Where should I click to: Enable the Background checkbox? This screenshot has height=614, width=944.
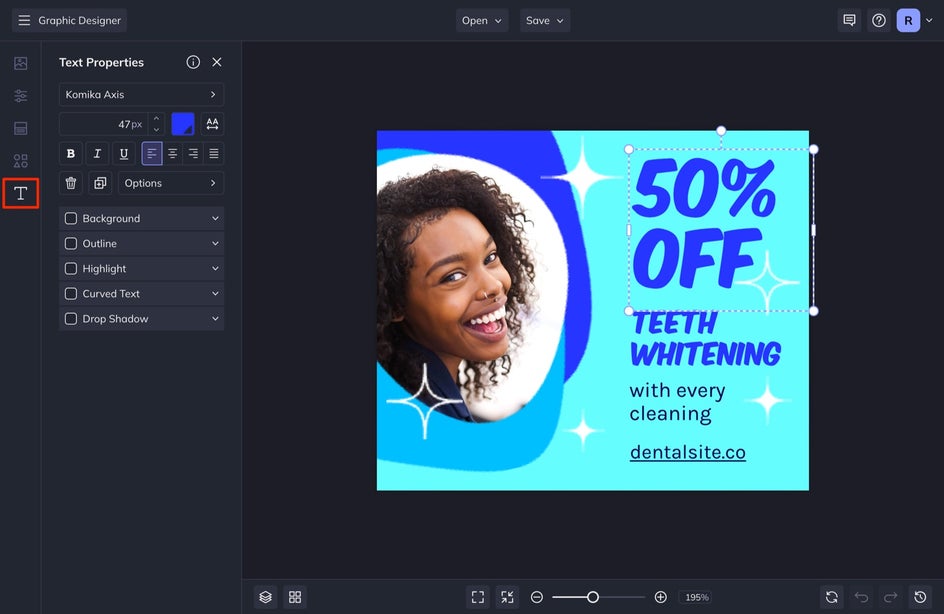click(71, 219)
